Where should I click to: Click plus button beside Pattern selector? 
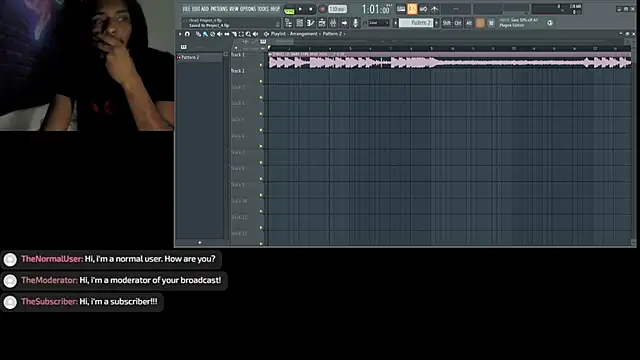tap(436, 23)
